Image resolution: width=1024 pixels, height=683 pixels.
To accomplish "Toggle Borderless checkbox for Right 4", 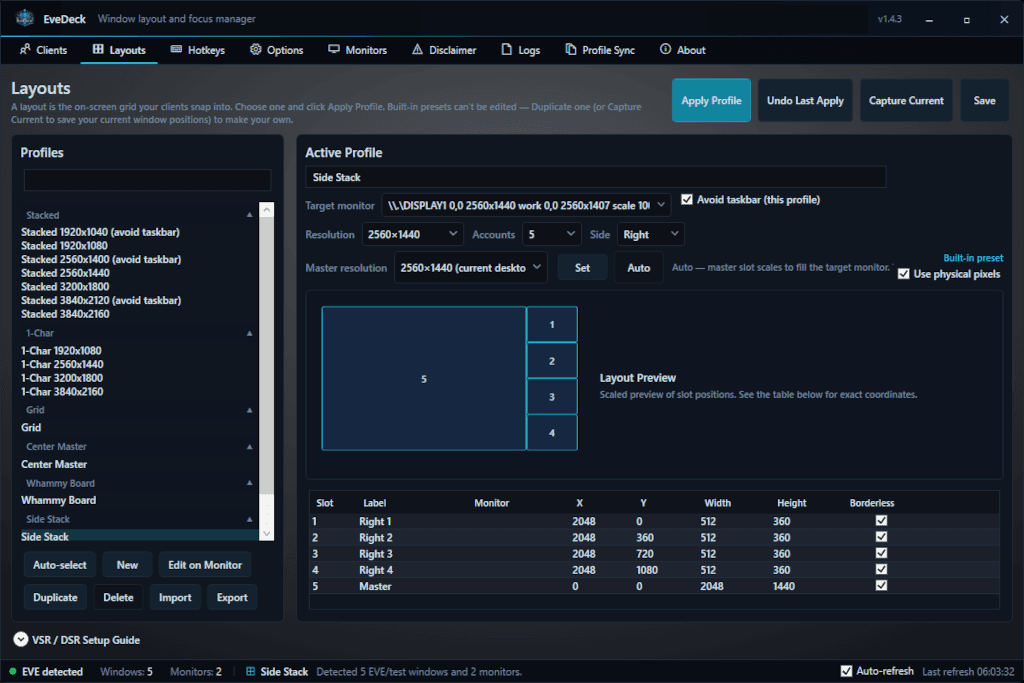I will tap(881, 569).
